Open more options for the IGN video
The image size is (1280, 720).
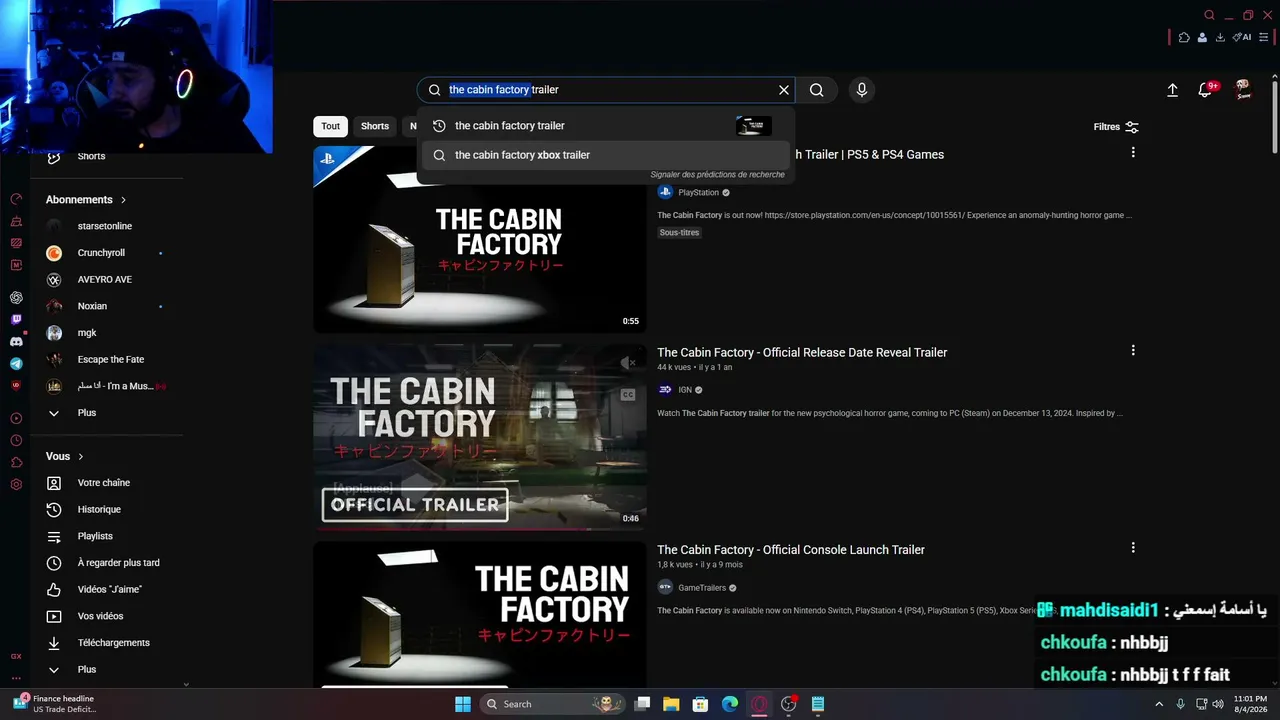[x=1133, y=351]
